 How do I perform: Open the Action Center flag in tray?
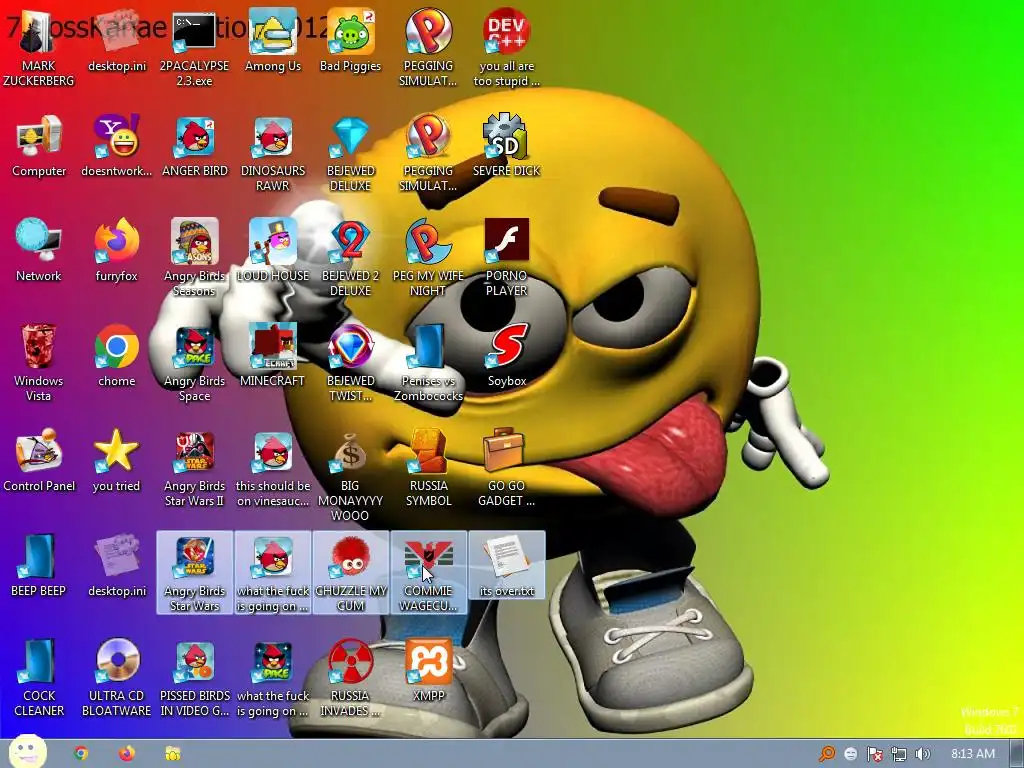[x=874, y=754]
